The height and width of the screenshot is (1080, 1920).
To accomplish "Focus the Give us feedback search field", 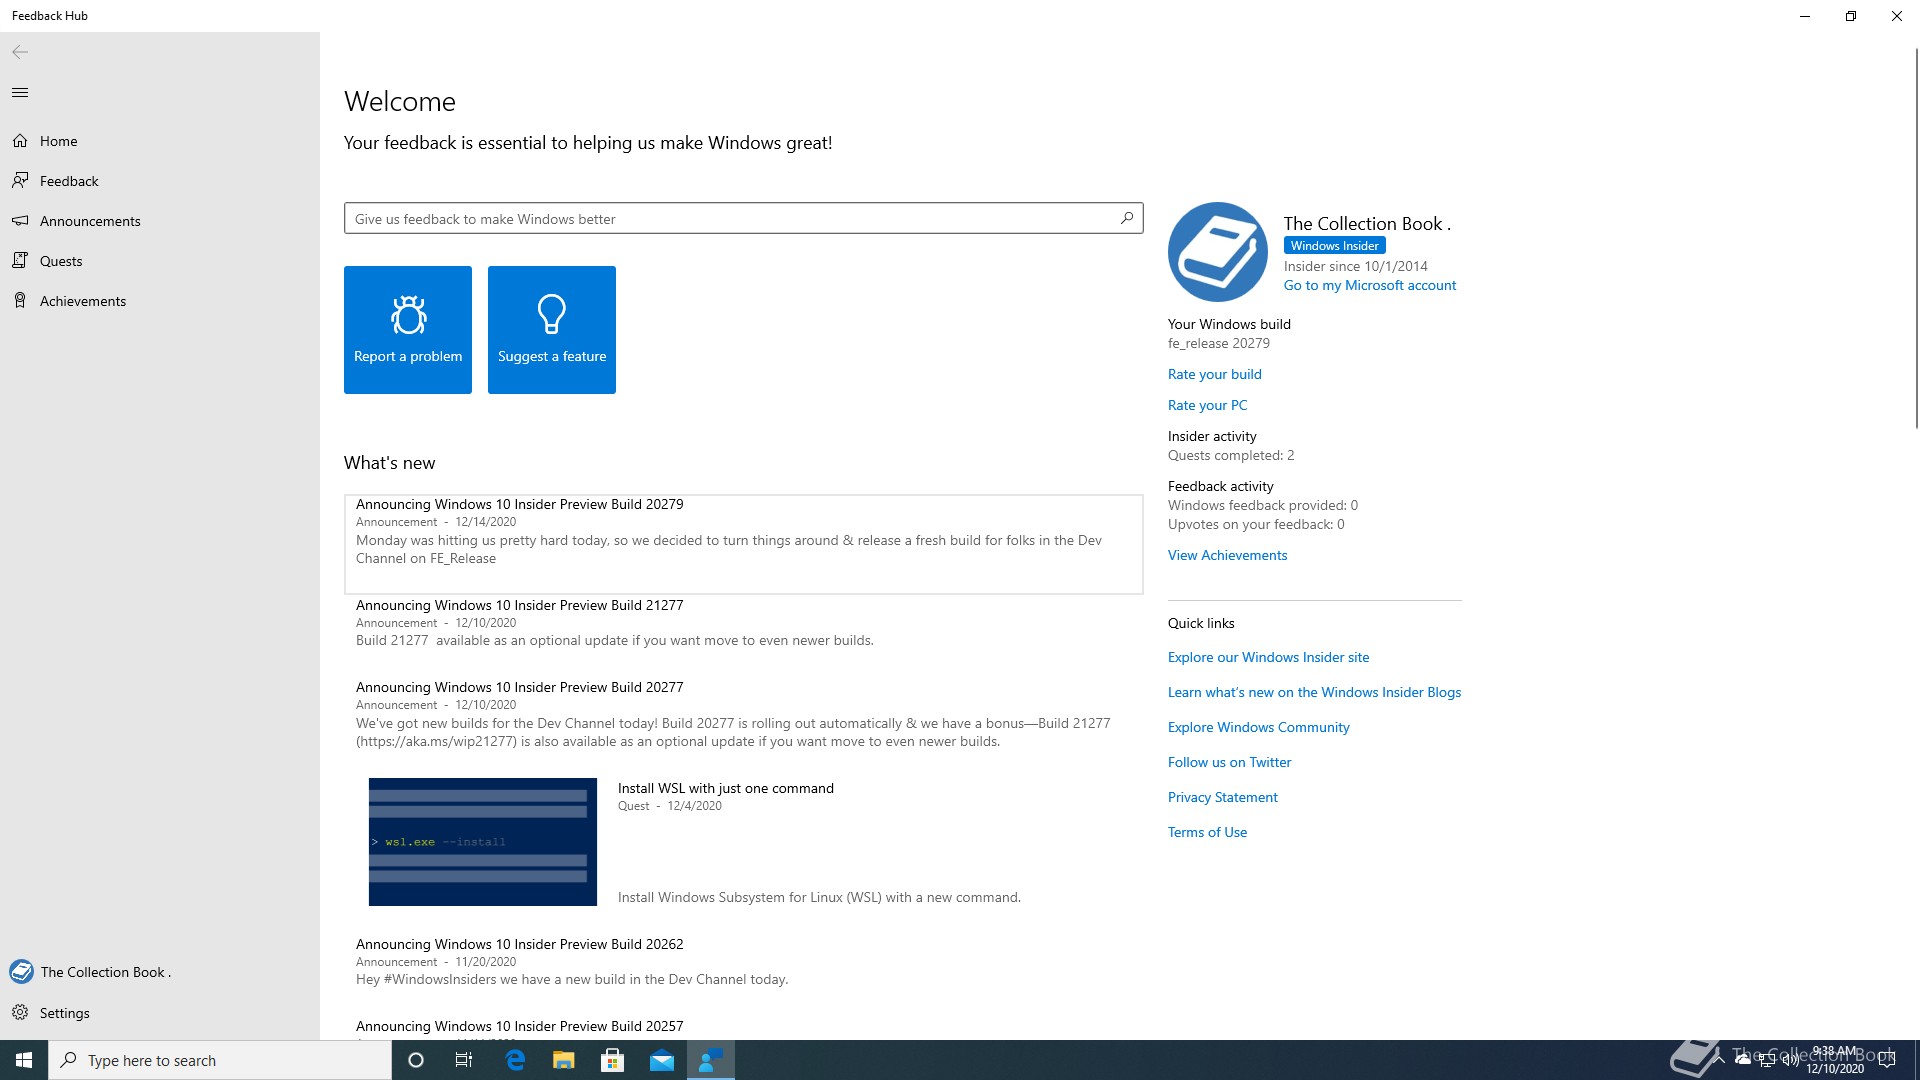I will click(x=730, y=219).
